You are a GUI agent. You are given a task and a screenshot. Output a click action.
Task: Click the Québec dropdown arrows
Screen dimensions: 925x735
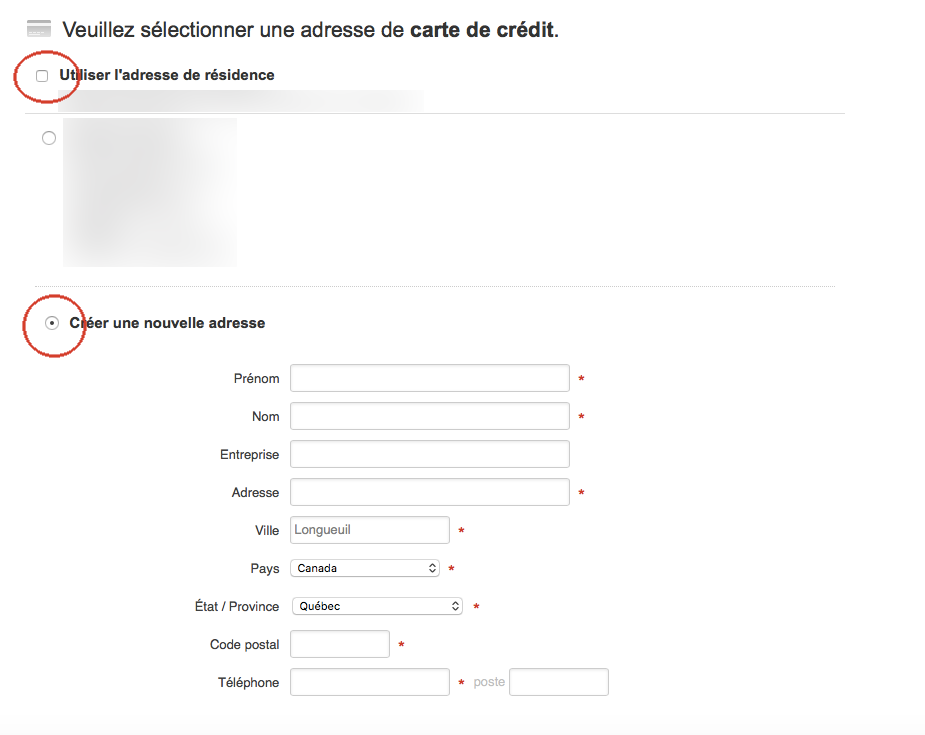[x=455, y=606]
